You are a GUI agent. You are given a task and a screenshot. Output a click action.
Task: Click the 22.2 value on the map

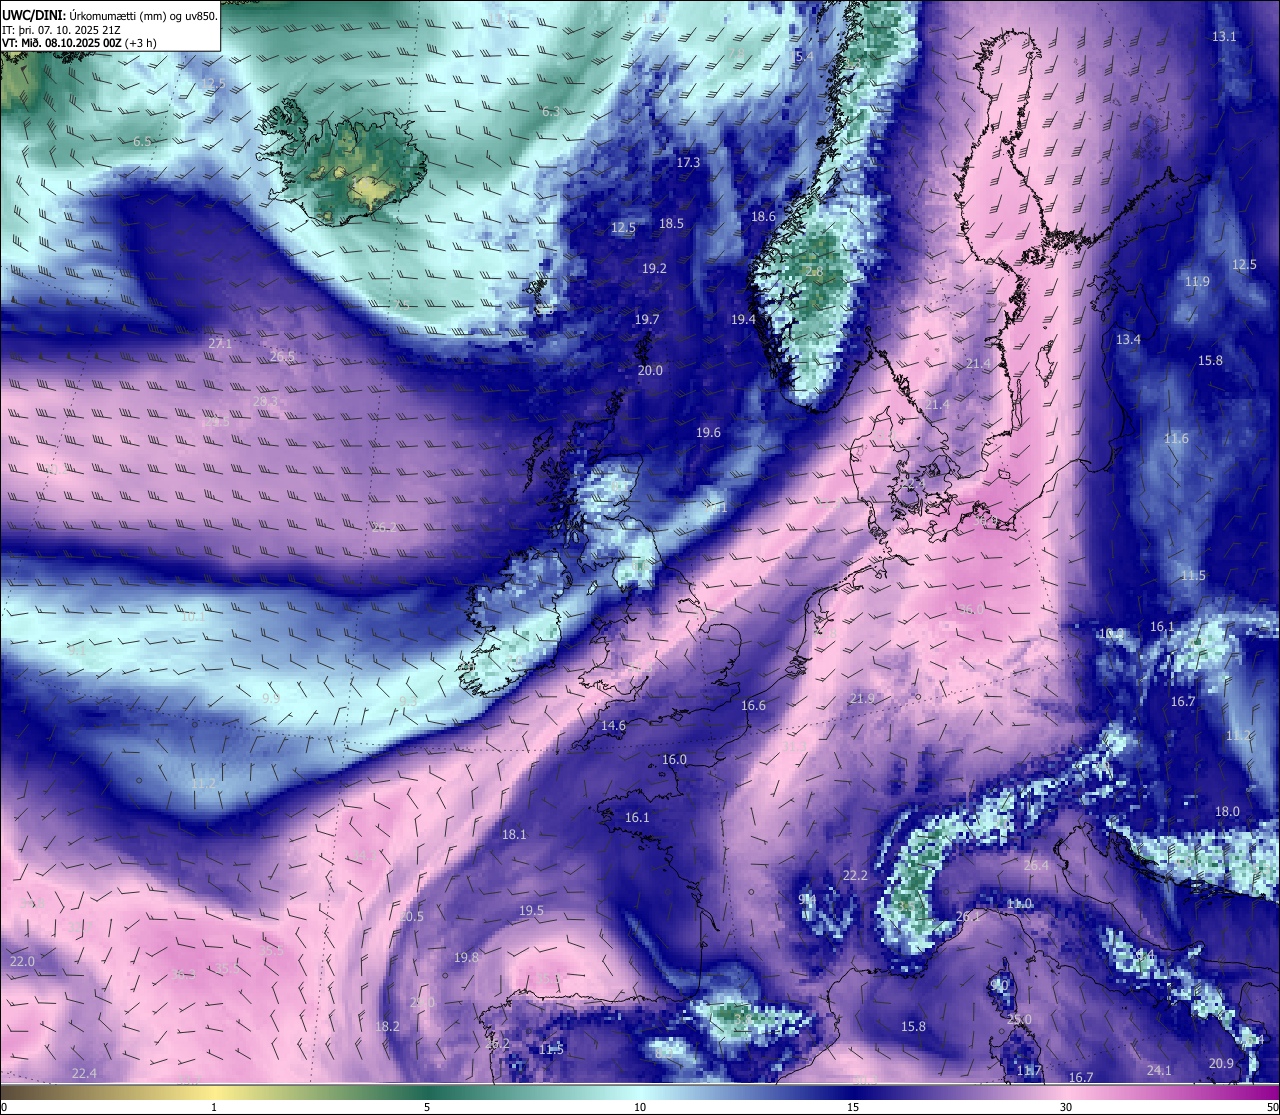coord(855,875)
